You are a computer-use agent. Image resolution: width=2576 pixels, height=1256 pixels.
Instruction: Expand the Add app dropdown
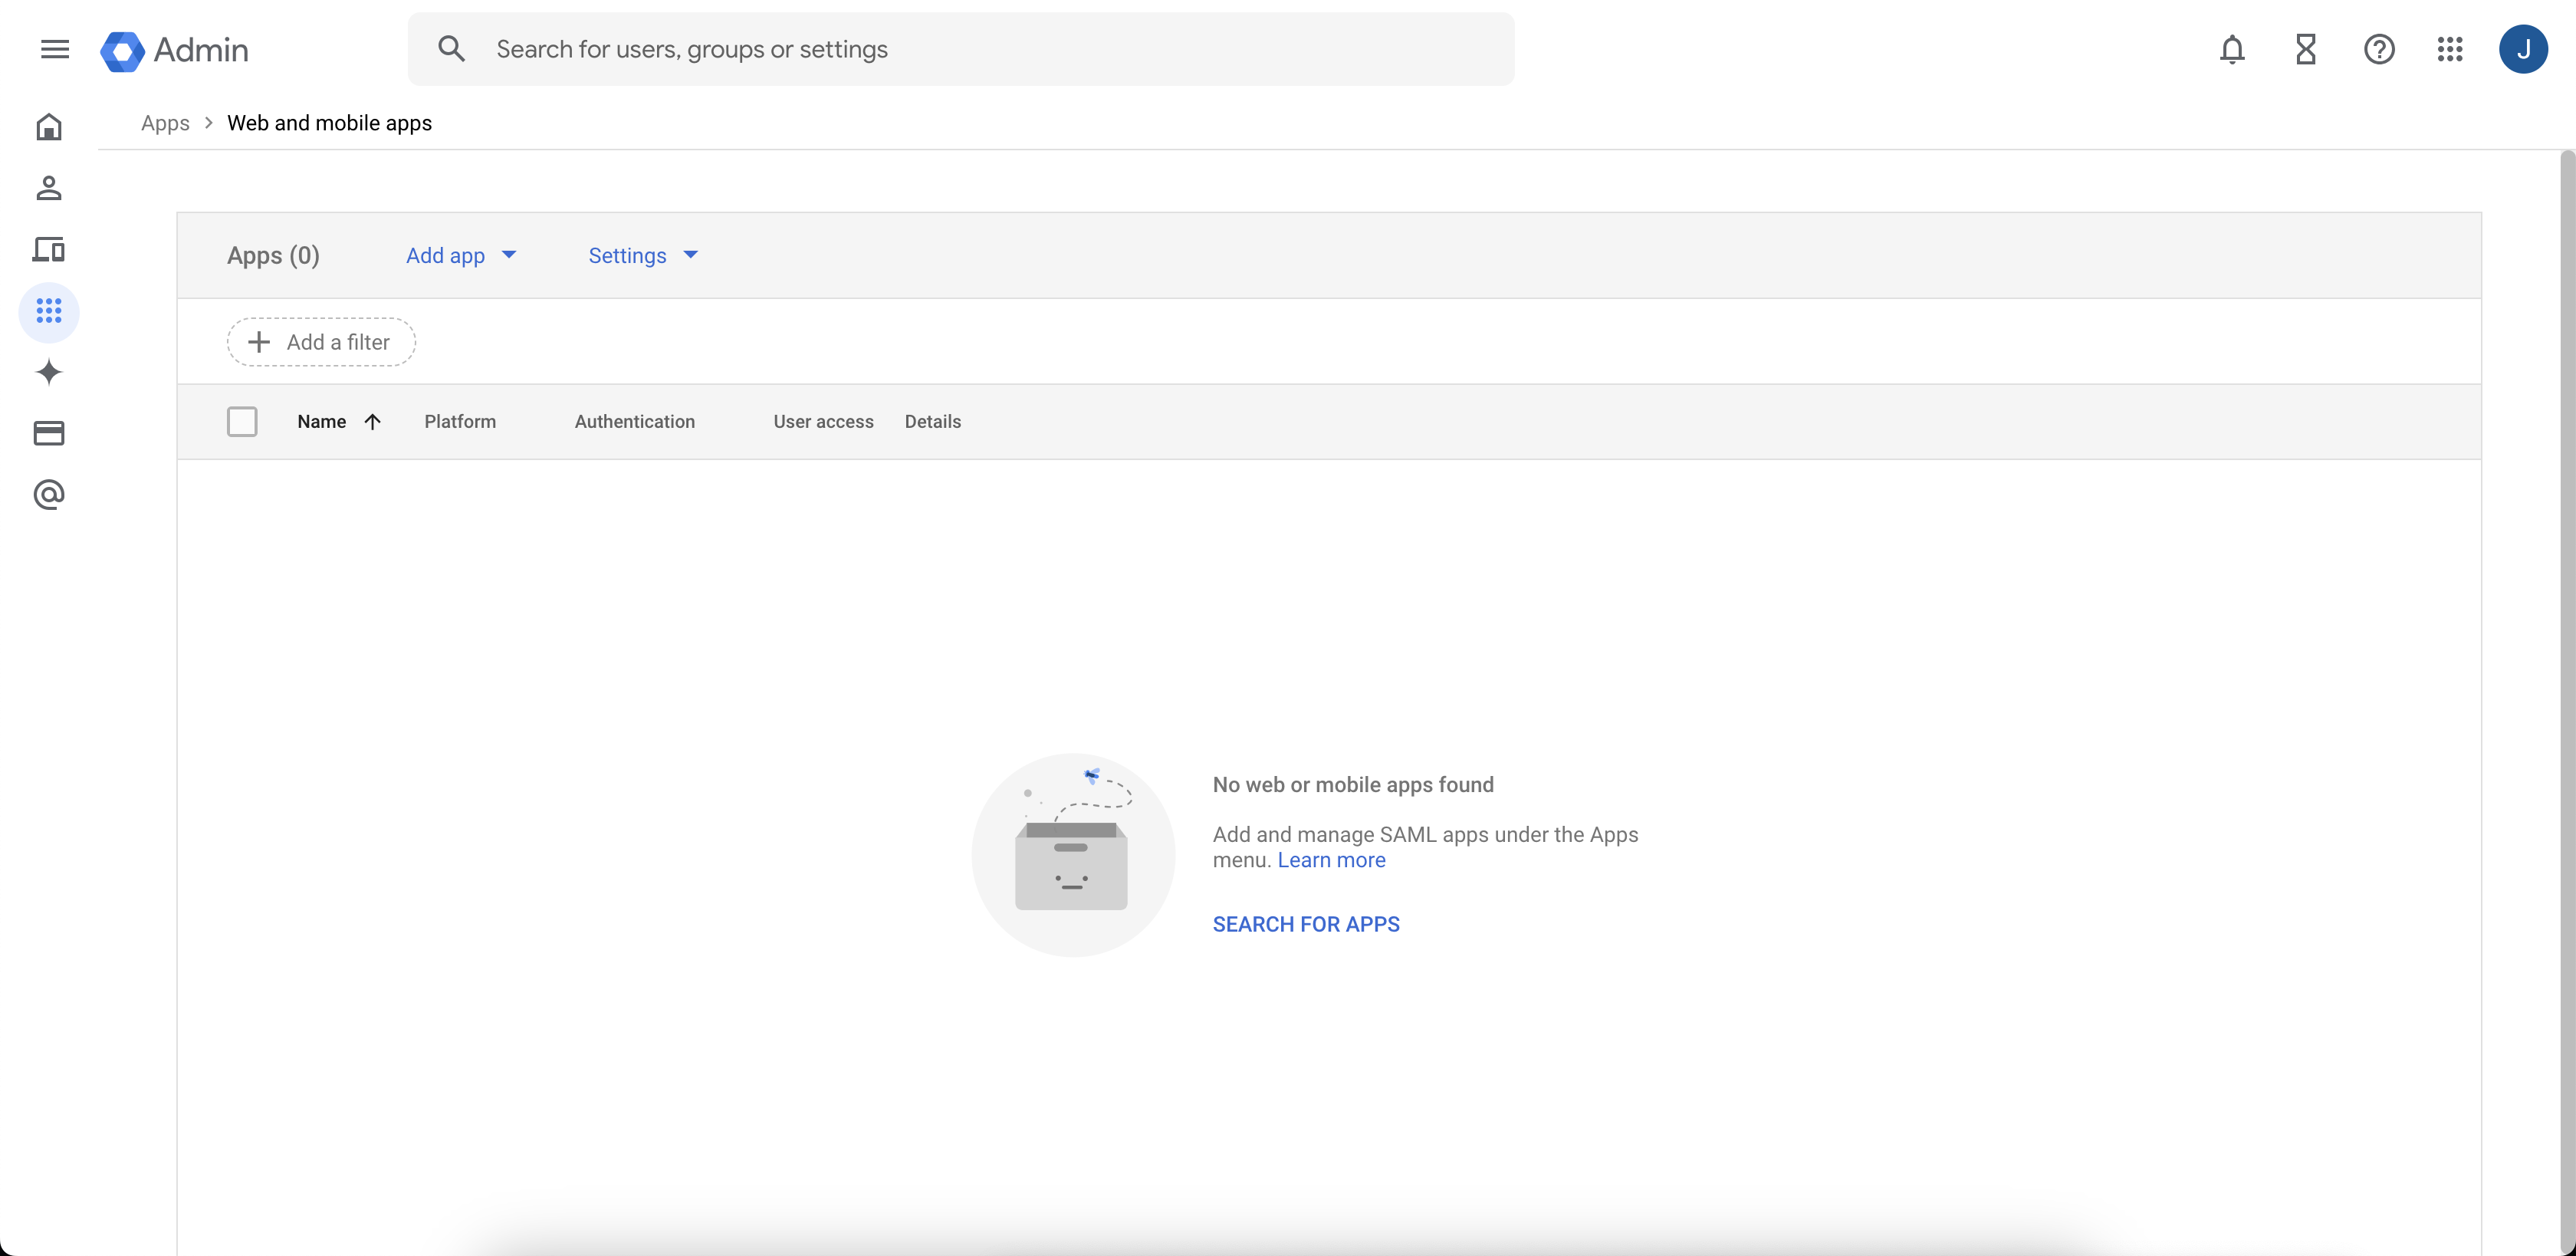tap(460, 256)
